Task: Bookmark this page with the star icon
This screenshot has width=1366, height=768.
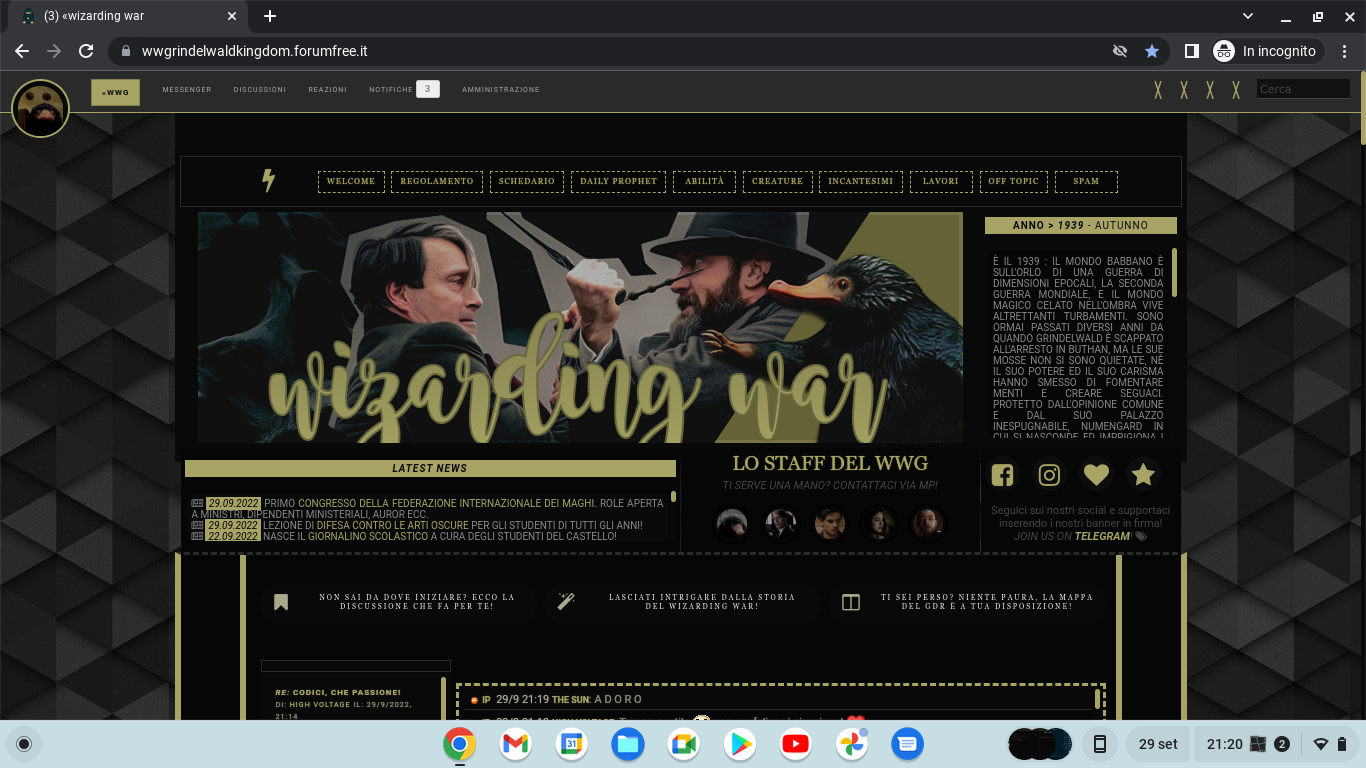Action: coord(1152,51)
